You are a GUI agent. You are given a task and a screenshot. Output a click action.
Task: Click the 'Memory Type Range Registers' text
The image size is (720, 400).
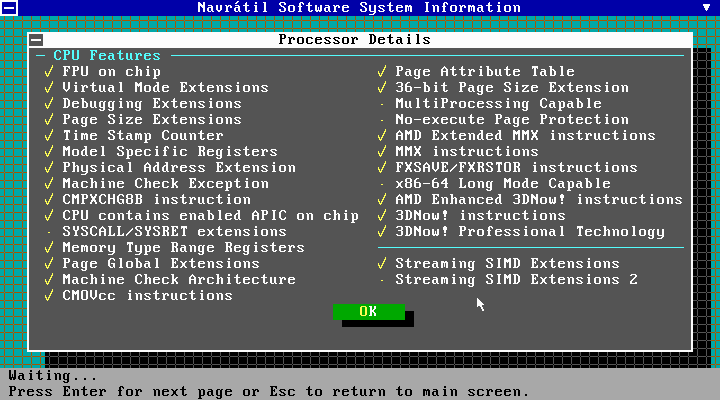[183, 248]
